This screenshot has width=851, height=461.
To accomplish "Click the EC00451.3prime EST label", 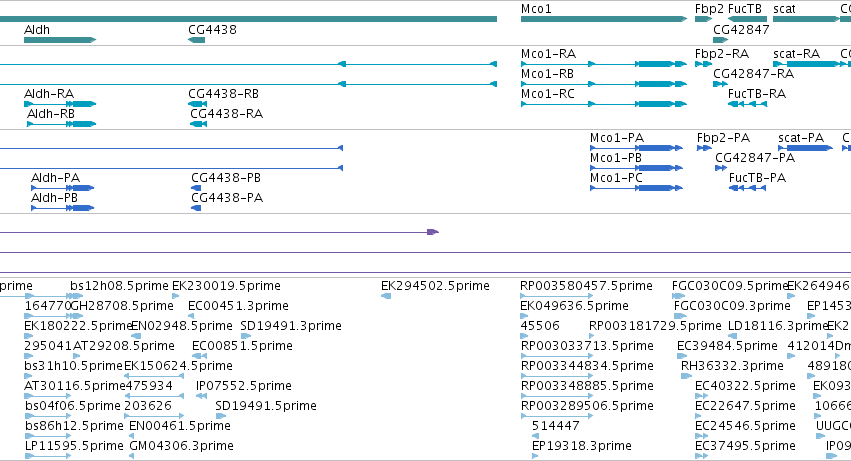I will click(238, 306).
